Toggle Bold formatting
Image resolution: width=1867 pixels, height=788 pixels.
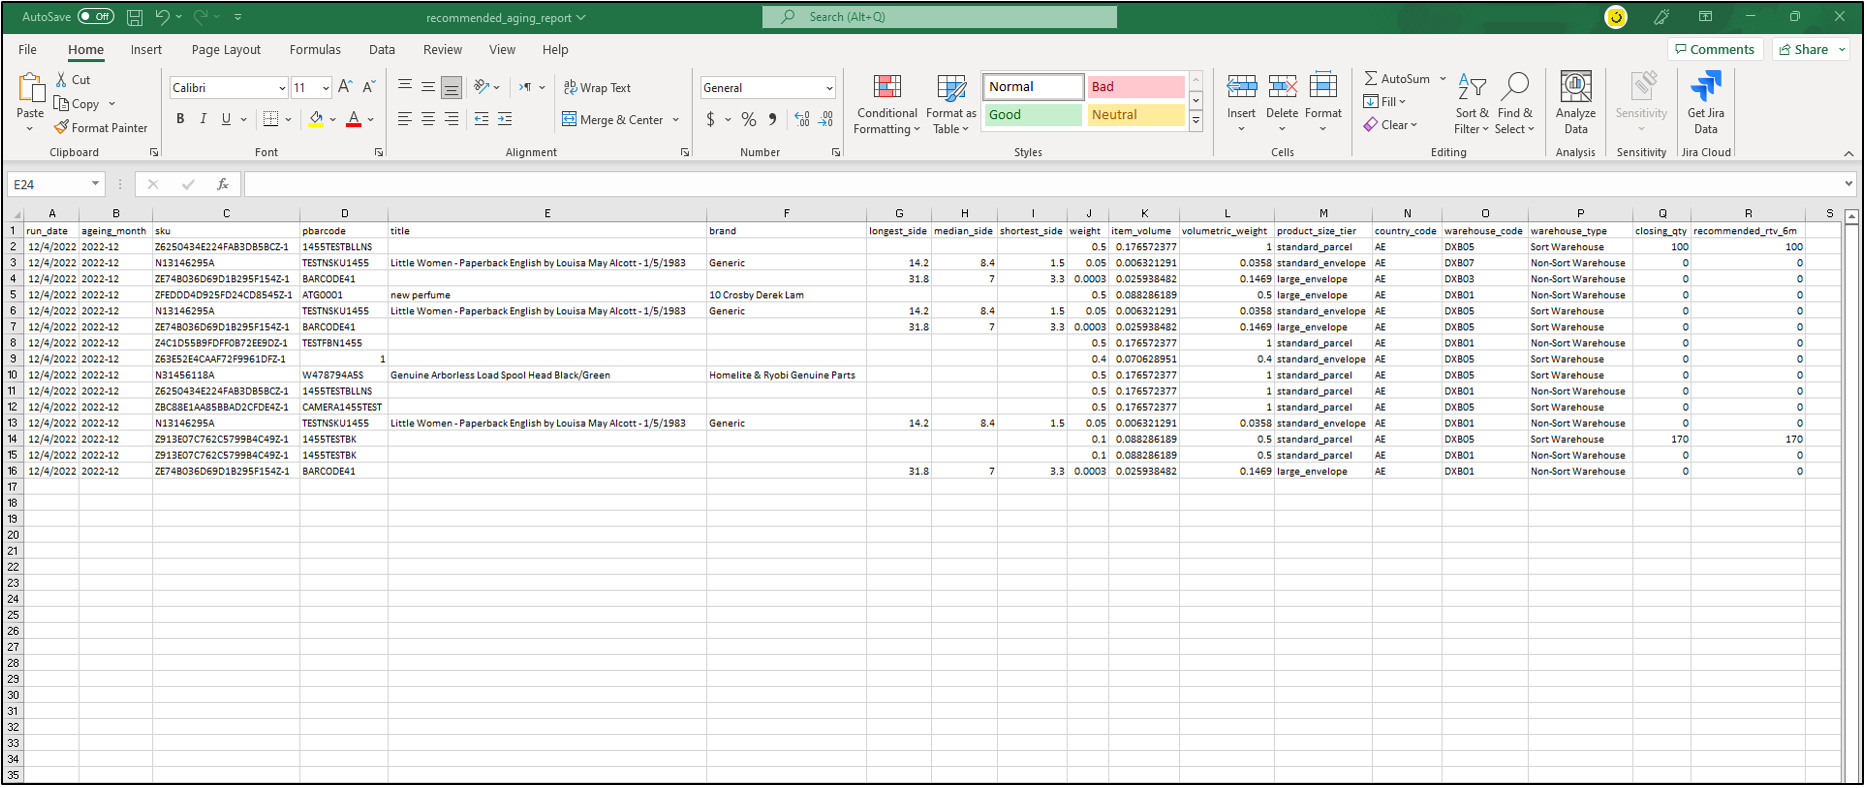click(x=180, y=119)
